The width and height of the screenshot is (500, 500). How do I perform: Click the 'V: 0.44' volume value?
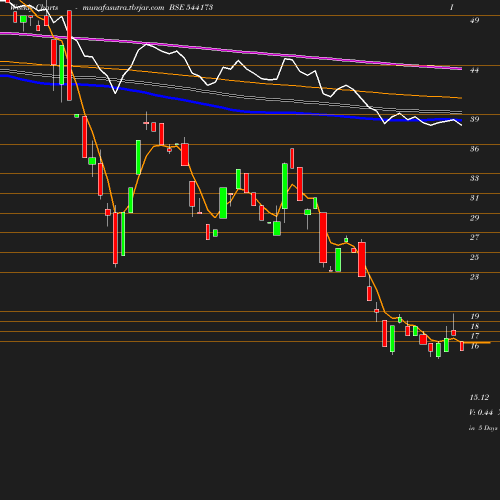481,413
